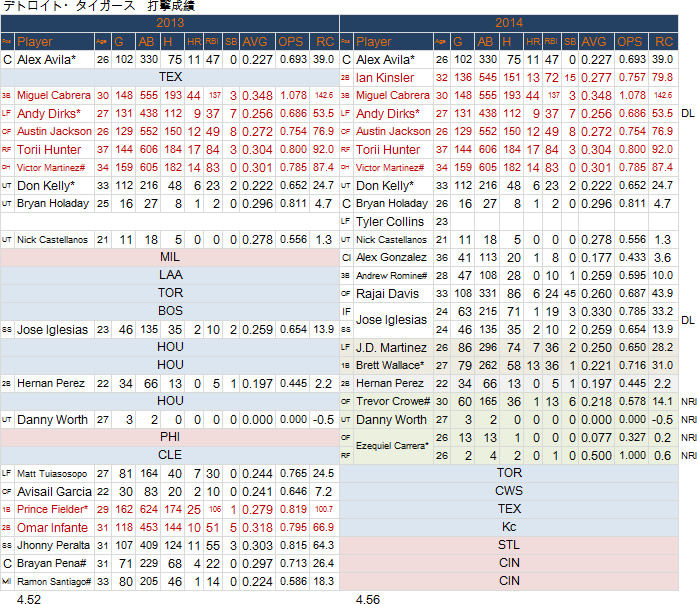Click the 4.52 value below 2013 table

tap(29, 599)
